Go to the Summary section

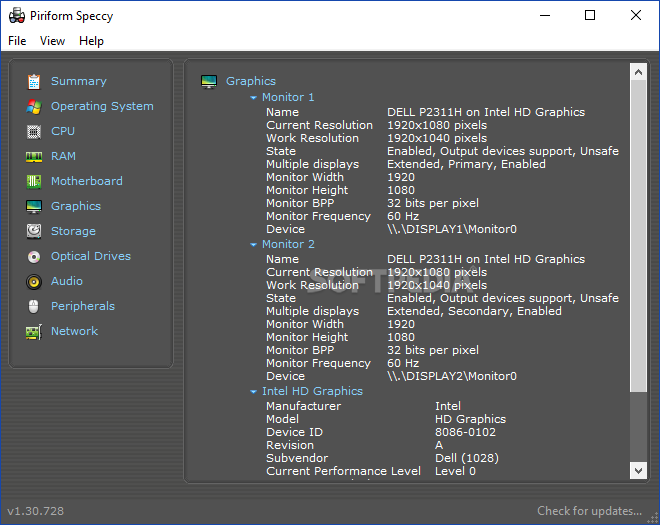pos(79,81)
